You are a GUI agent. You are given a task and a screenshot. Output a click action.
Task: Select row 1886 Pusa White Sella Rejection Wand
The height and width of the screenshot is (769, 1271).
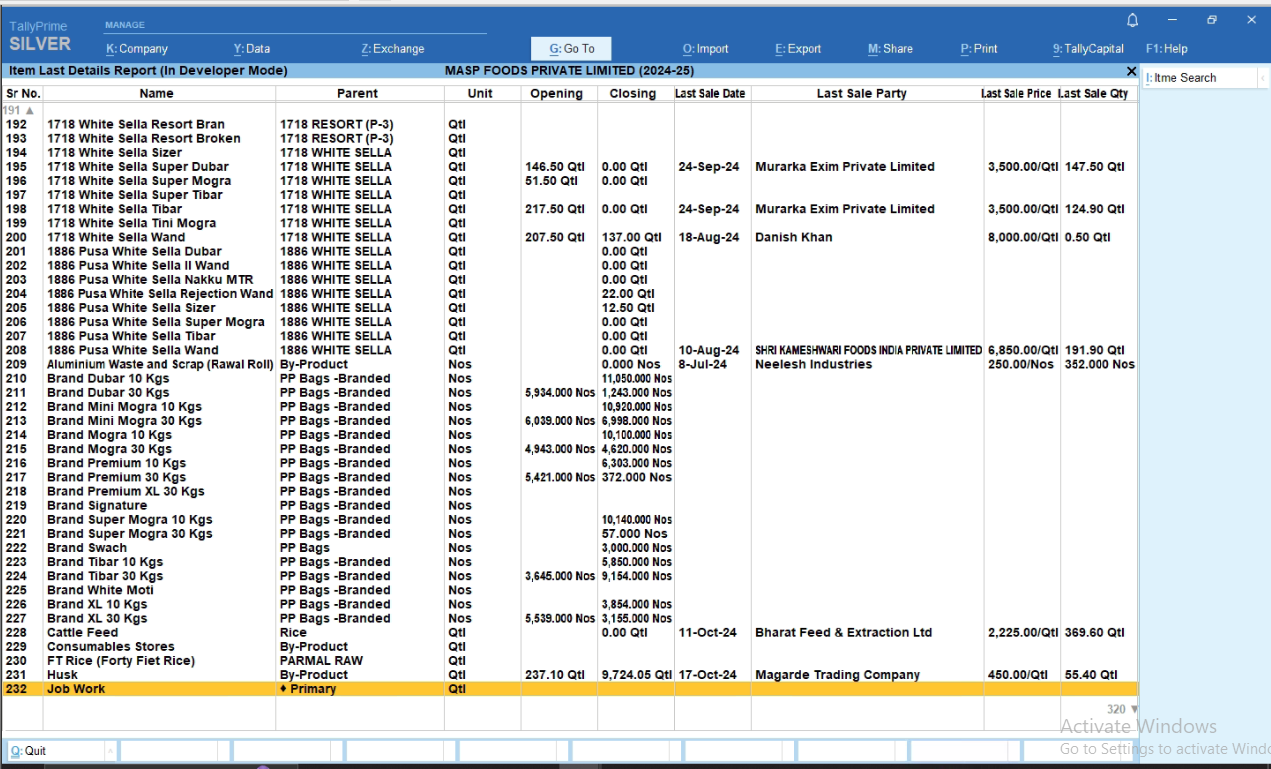pos(570,294)
